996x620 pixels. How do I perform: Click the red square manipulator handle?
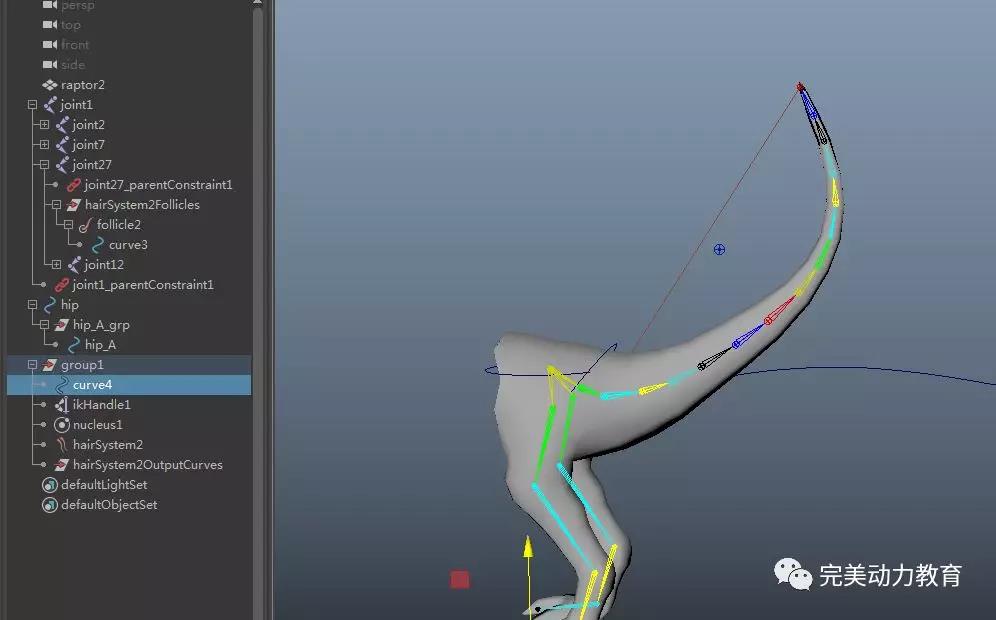click(460, 579)
